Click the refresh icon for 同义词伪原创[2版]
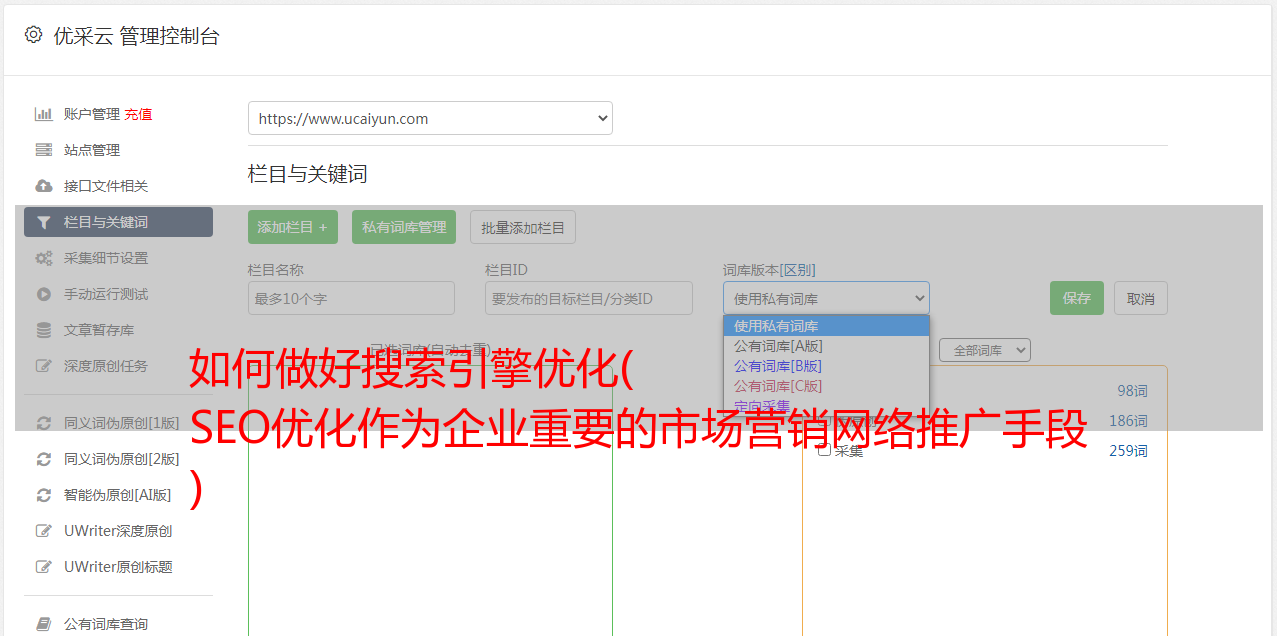 pyautogui.click(x=43, y=459)
